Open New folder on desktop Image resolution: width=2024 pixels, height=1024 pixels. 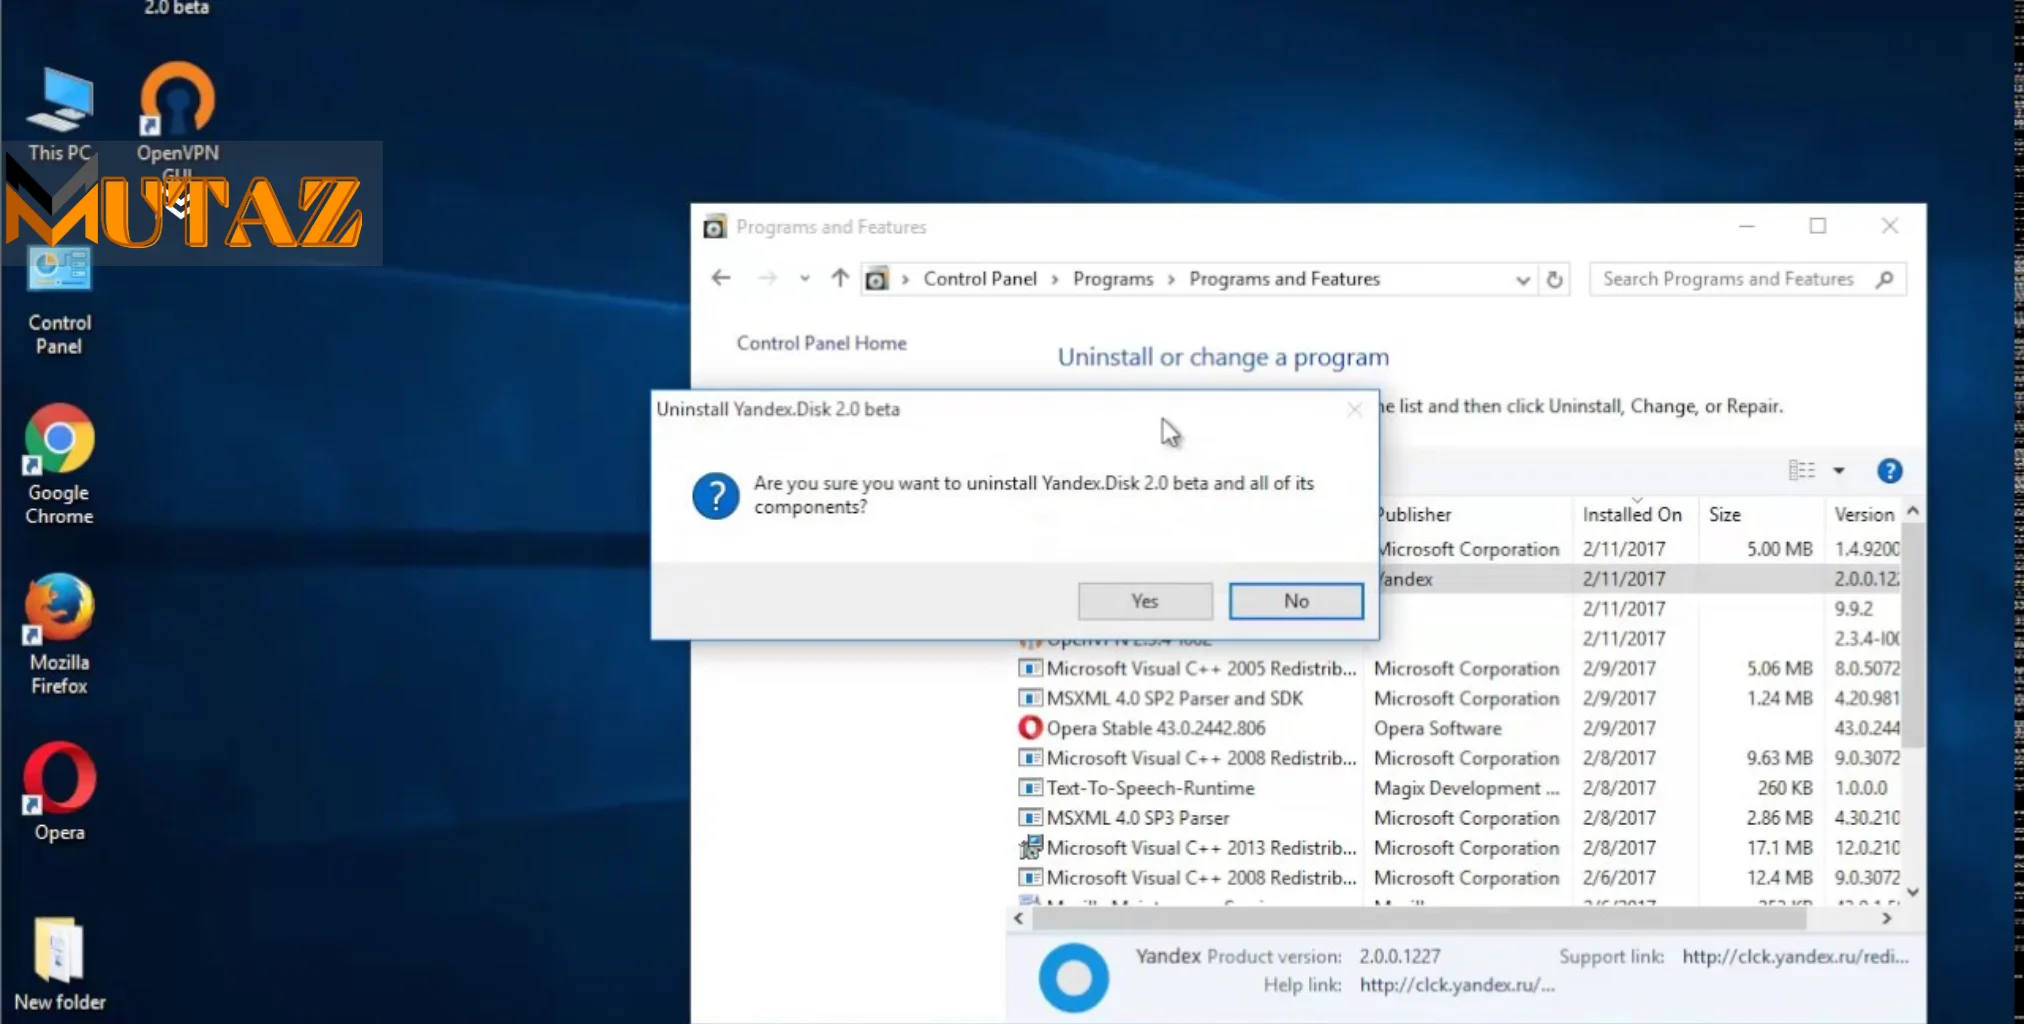[x=59, y=964]
